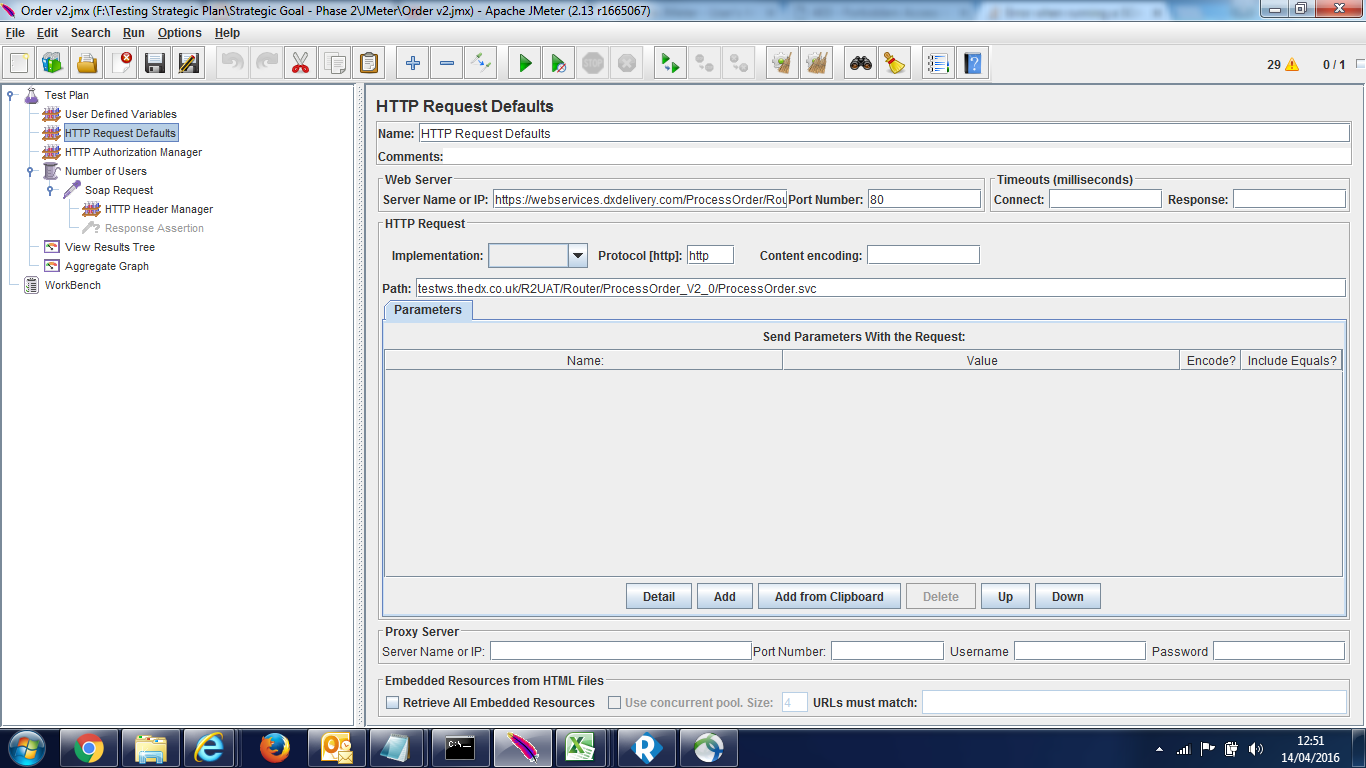Click the Clear results toolbar icon
Screen dimensions: 1366x768
tap(783, 64)
